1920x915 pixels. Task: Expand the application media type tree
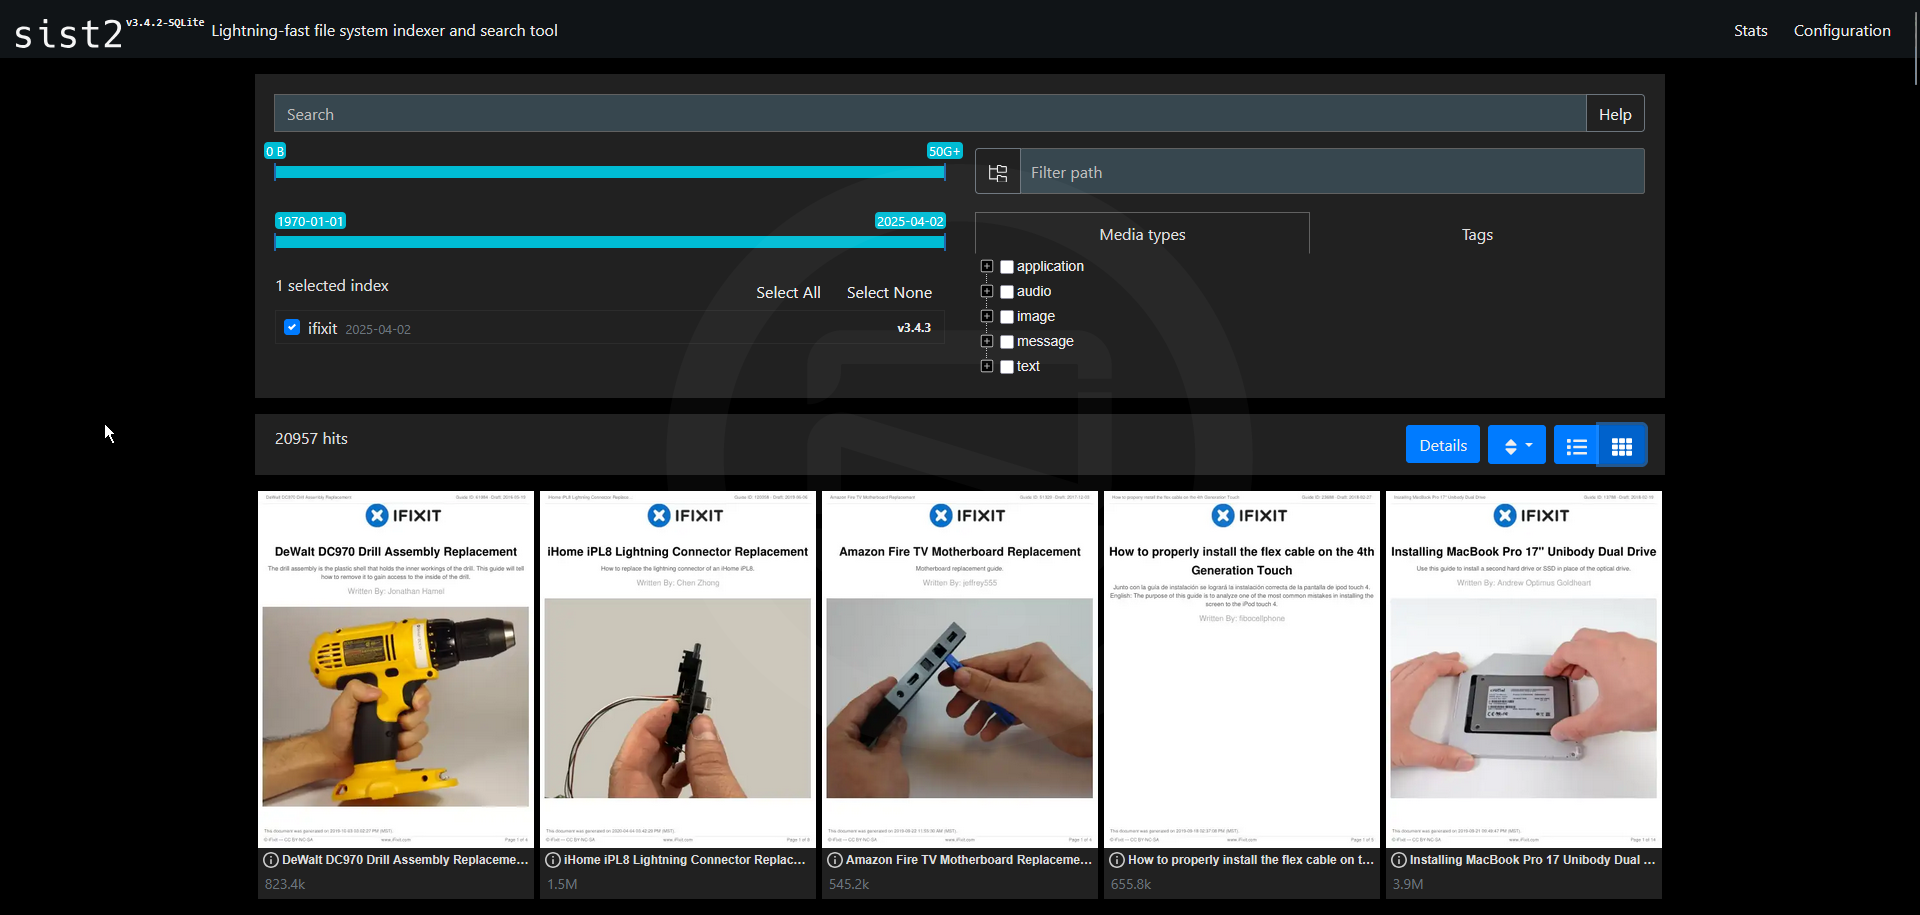click(986, 267)
